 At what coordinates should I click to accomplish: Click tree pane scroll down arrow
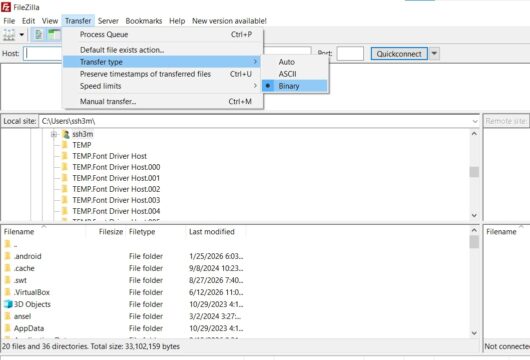(x=474, y=215)
